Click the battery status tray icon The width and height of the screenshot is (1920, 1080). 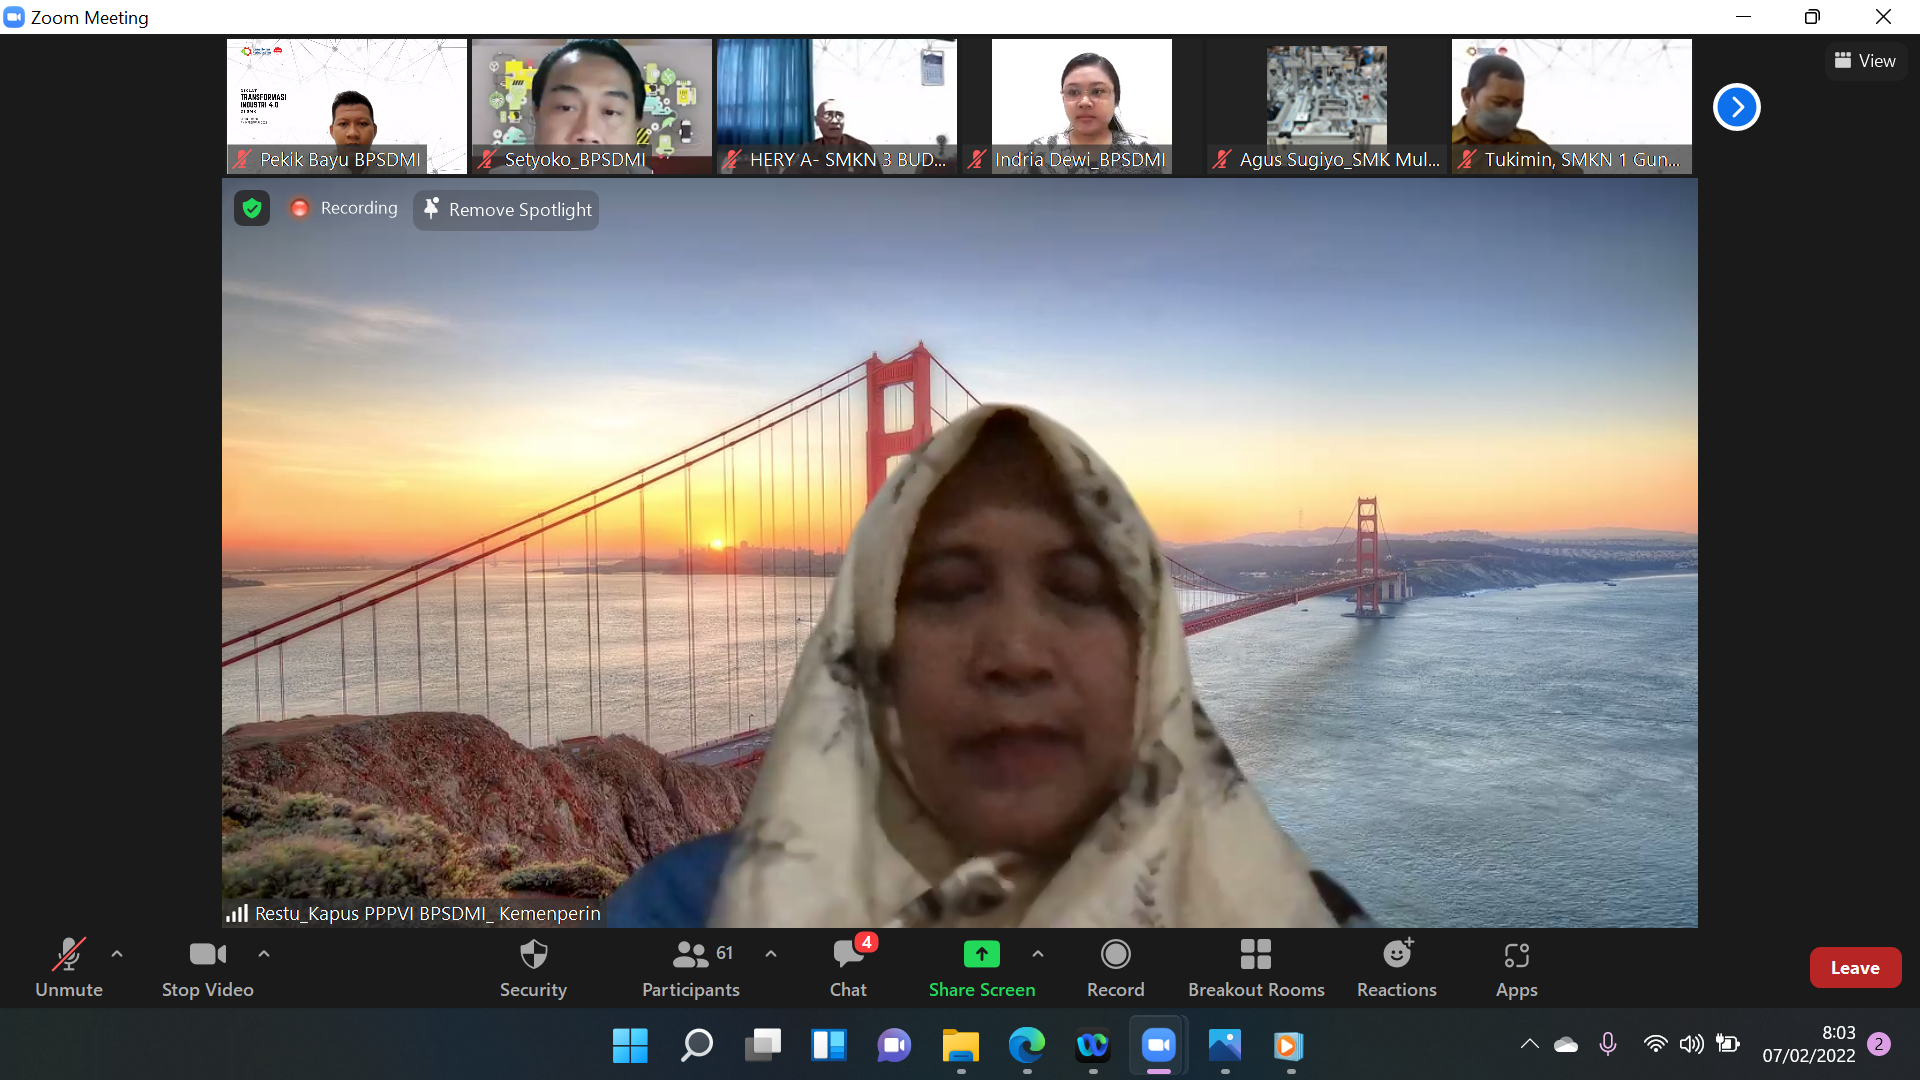tap(1728, 1044)
